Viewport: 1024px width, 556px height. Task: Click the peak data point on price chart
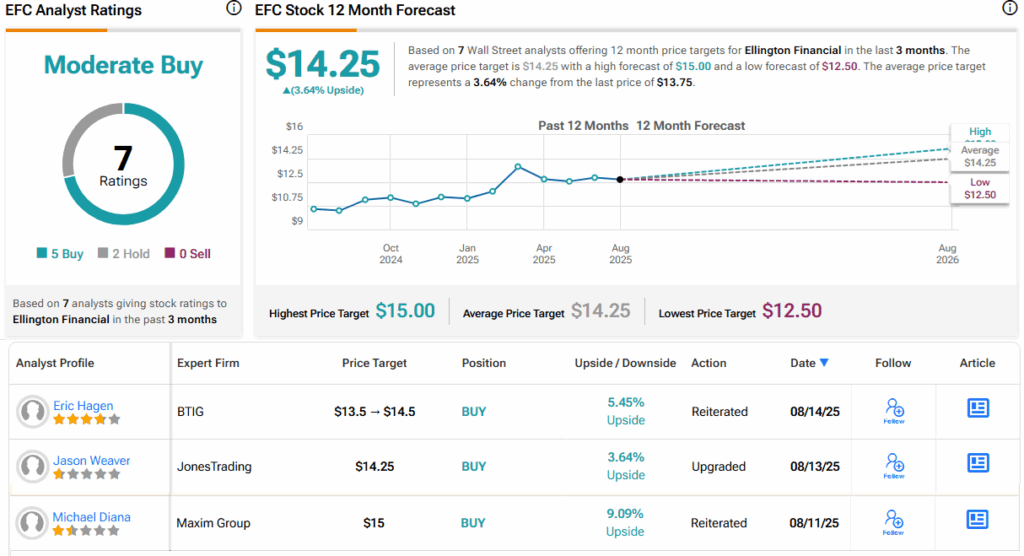[x=518, y=167]
